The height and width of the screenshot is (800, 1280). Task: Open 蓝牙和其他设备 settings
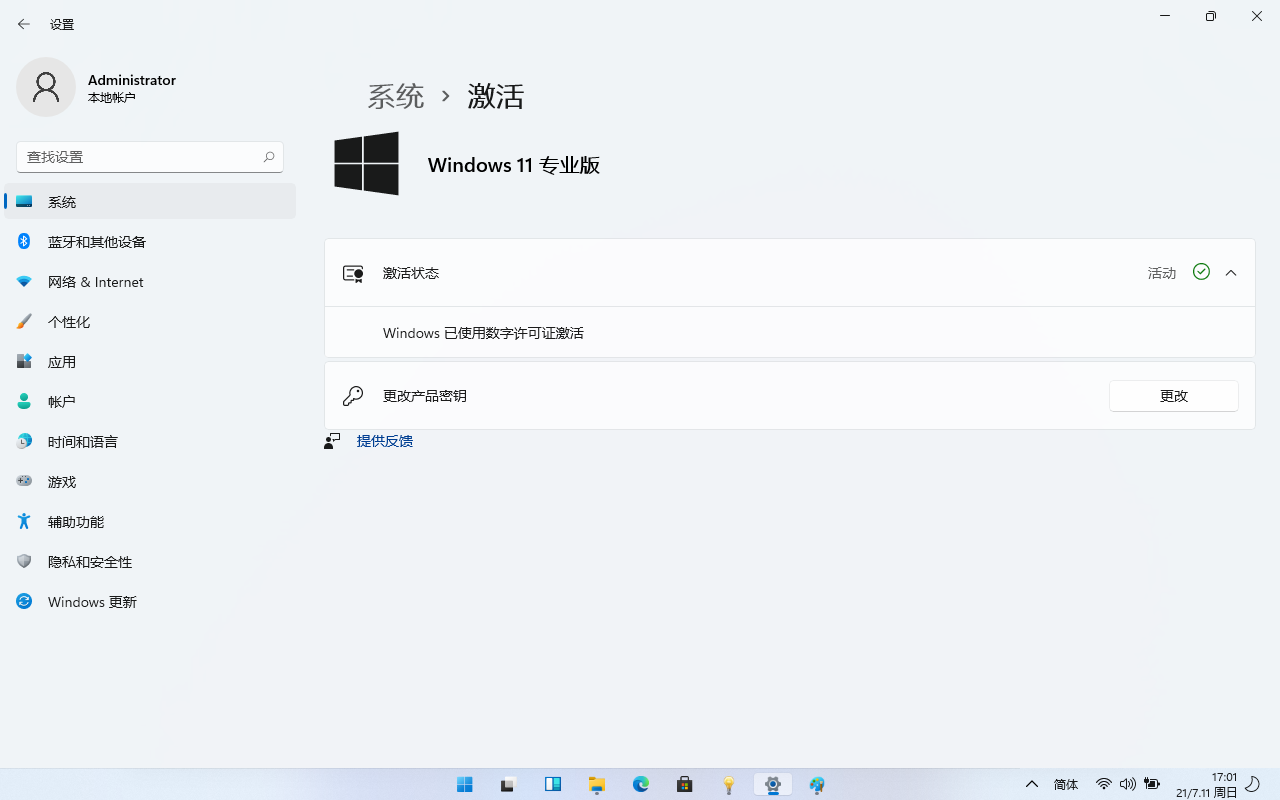click(150, 241)
